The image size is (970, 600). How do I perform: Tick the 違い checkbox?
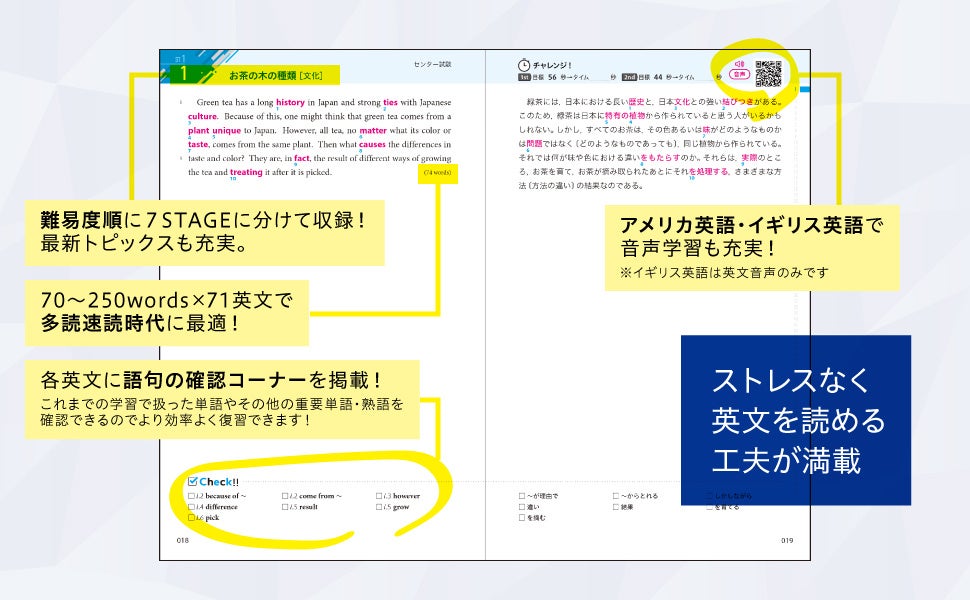click(x=522, y=507)
